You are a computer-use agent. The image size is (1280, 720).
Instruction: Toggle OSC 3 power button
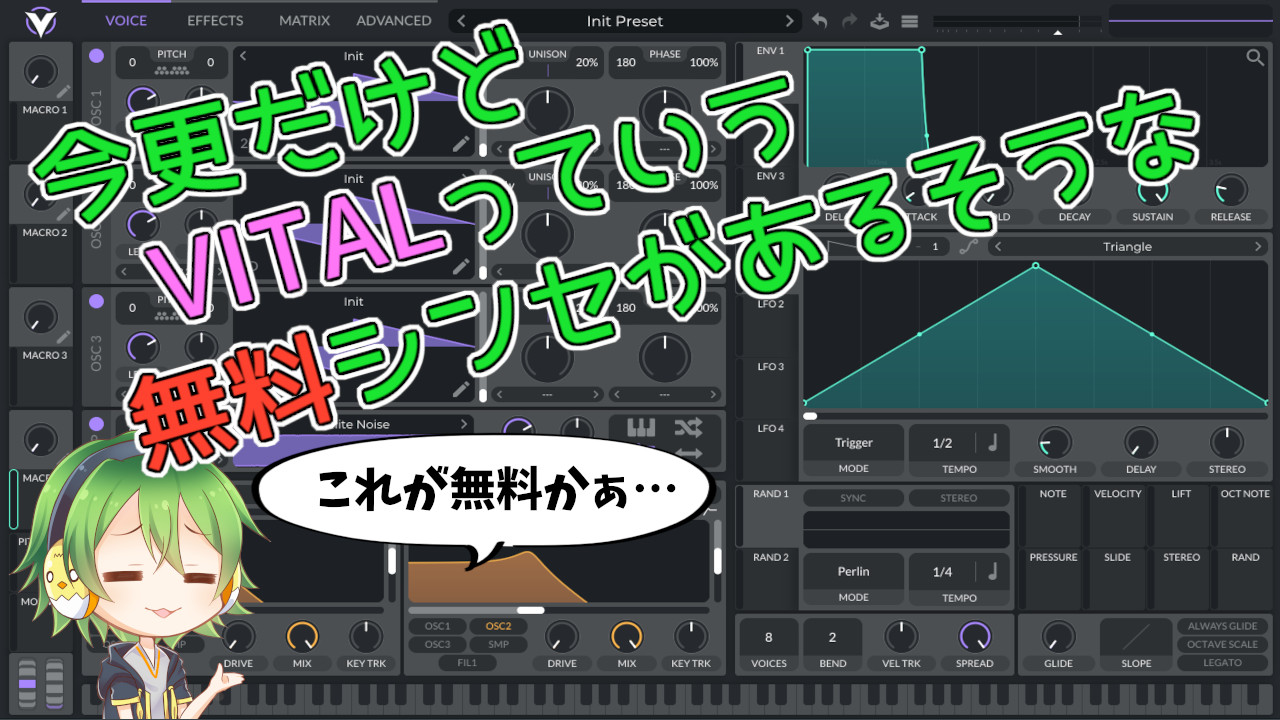[96, 301]
